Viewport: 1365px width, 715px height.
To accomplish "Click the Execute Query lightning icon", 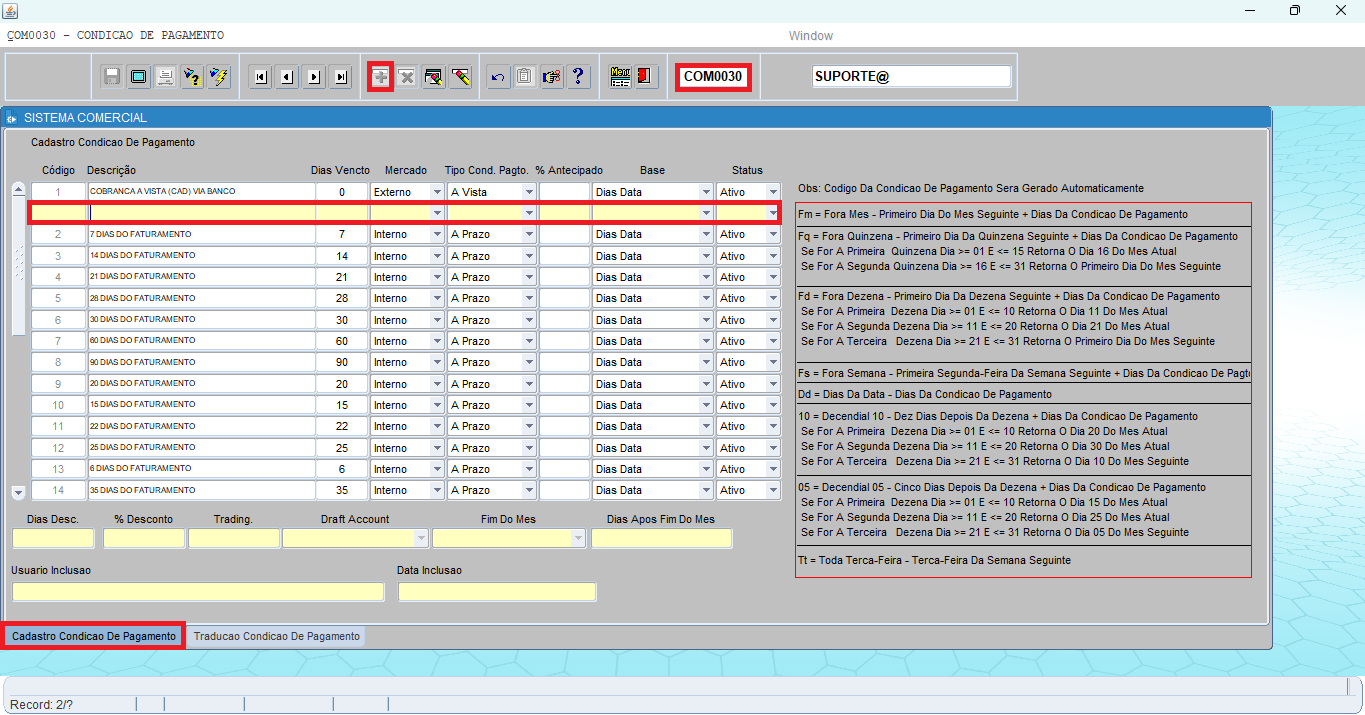I will [x=218, y=77].
